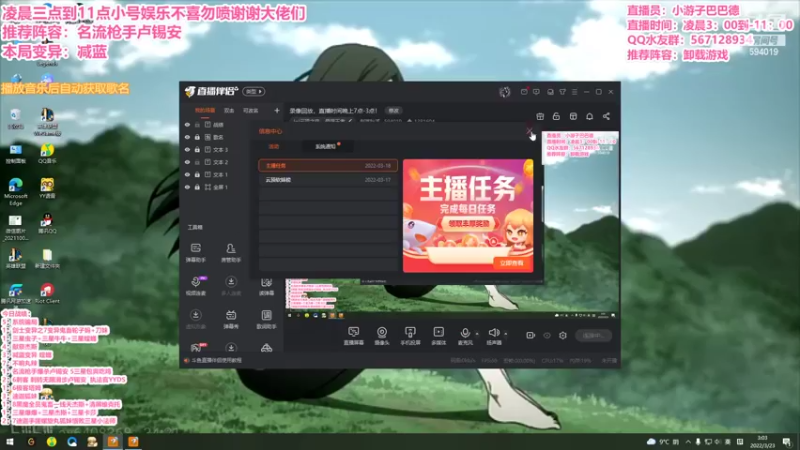Click 立即查看 on the 主播任务 banner
This screenshot has width=800, height=450.
511,263
